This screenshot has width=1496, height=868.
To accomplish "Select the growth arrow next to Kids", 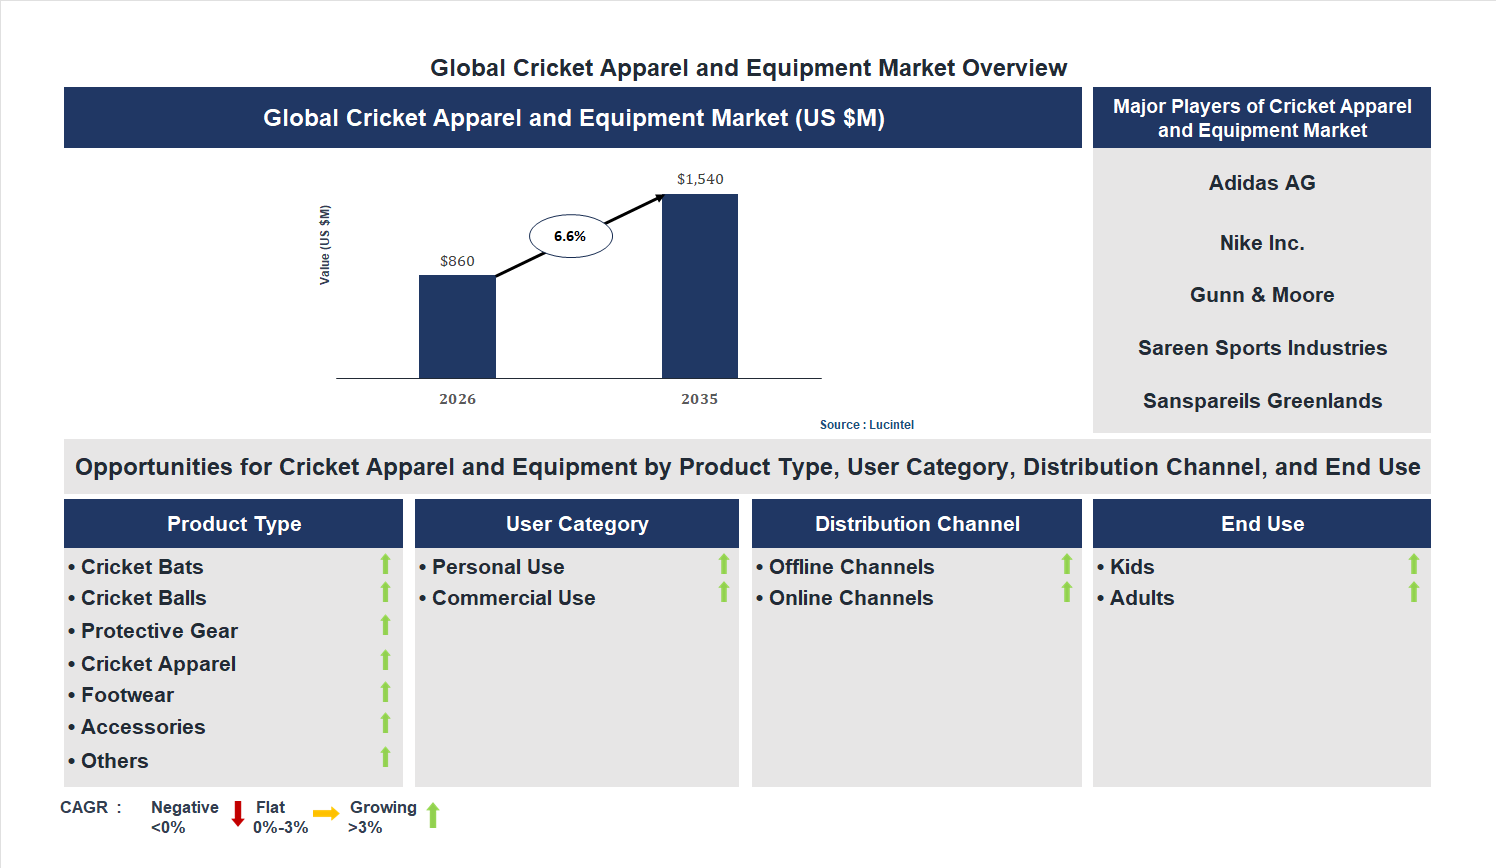I will click(x=1413, y=564).
